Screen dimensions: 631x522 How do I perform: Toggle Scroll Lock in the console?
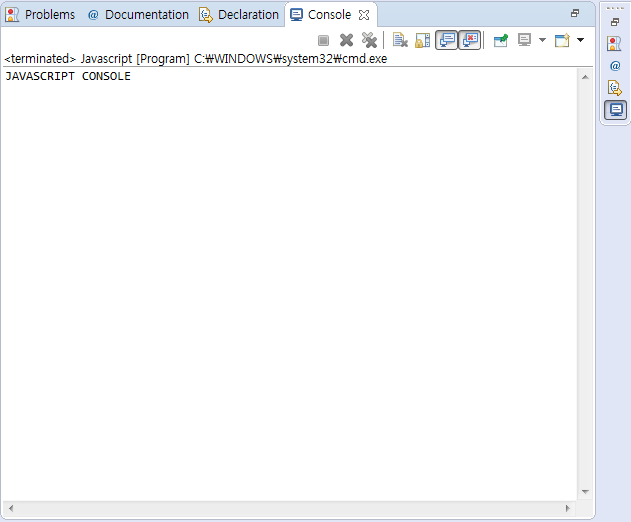[423, 40]
